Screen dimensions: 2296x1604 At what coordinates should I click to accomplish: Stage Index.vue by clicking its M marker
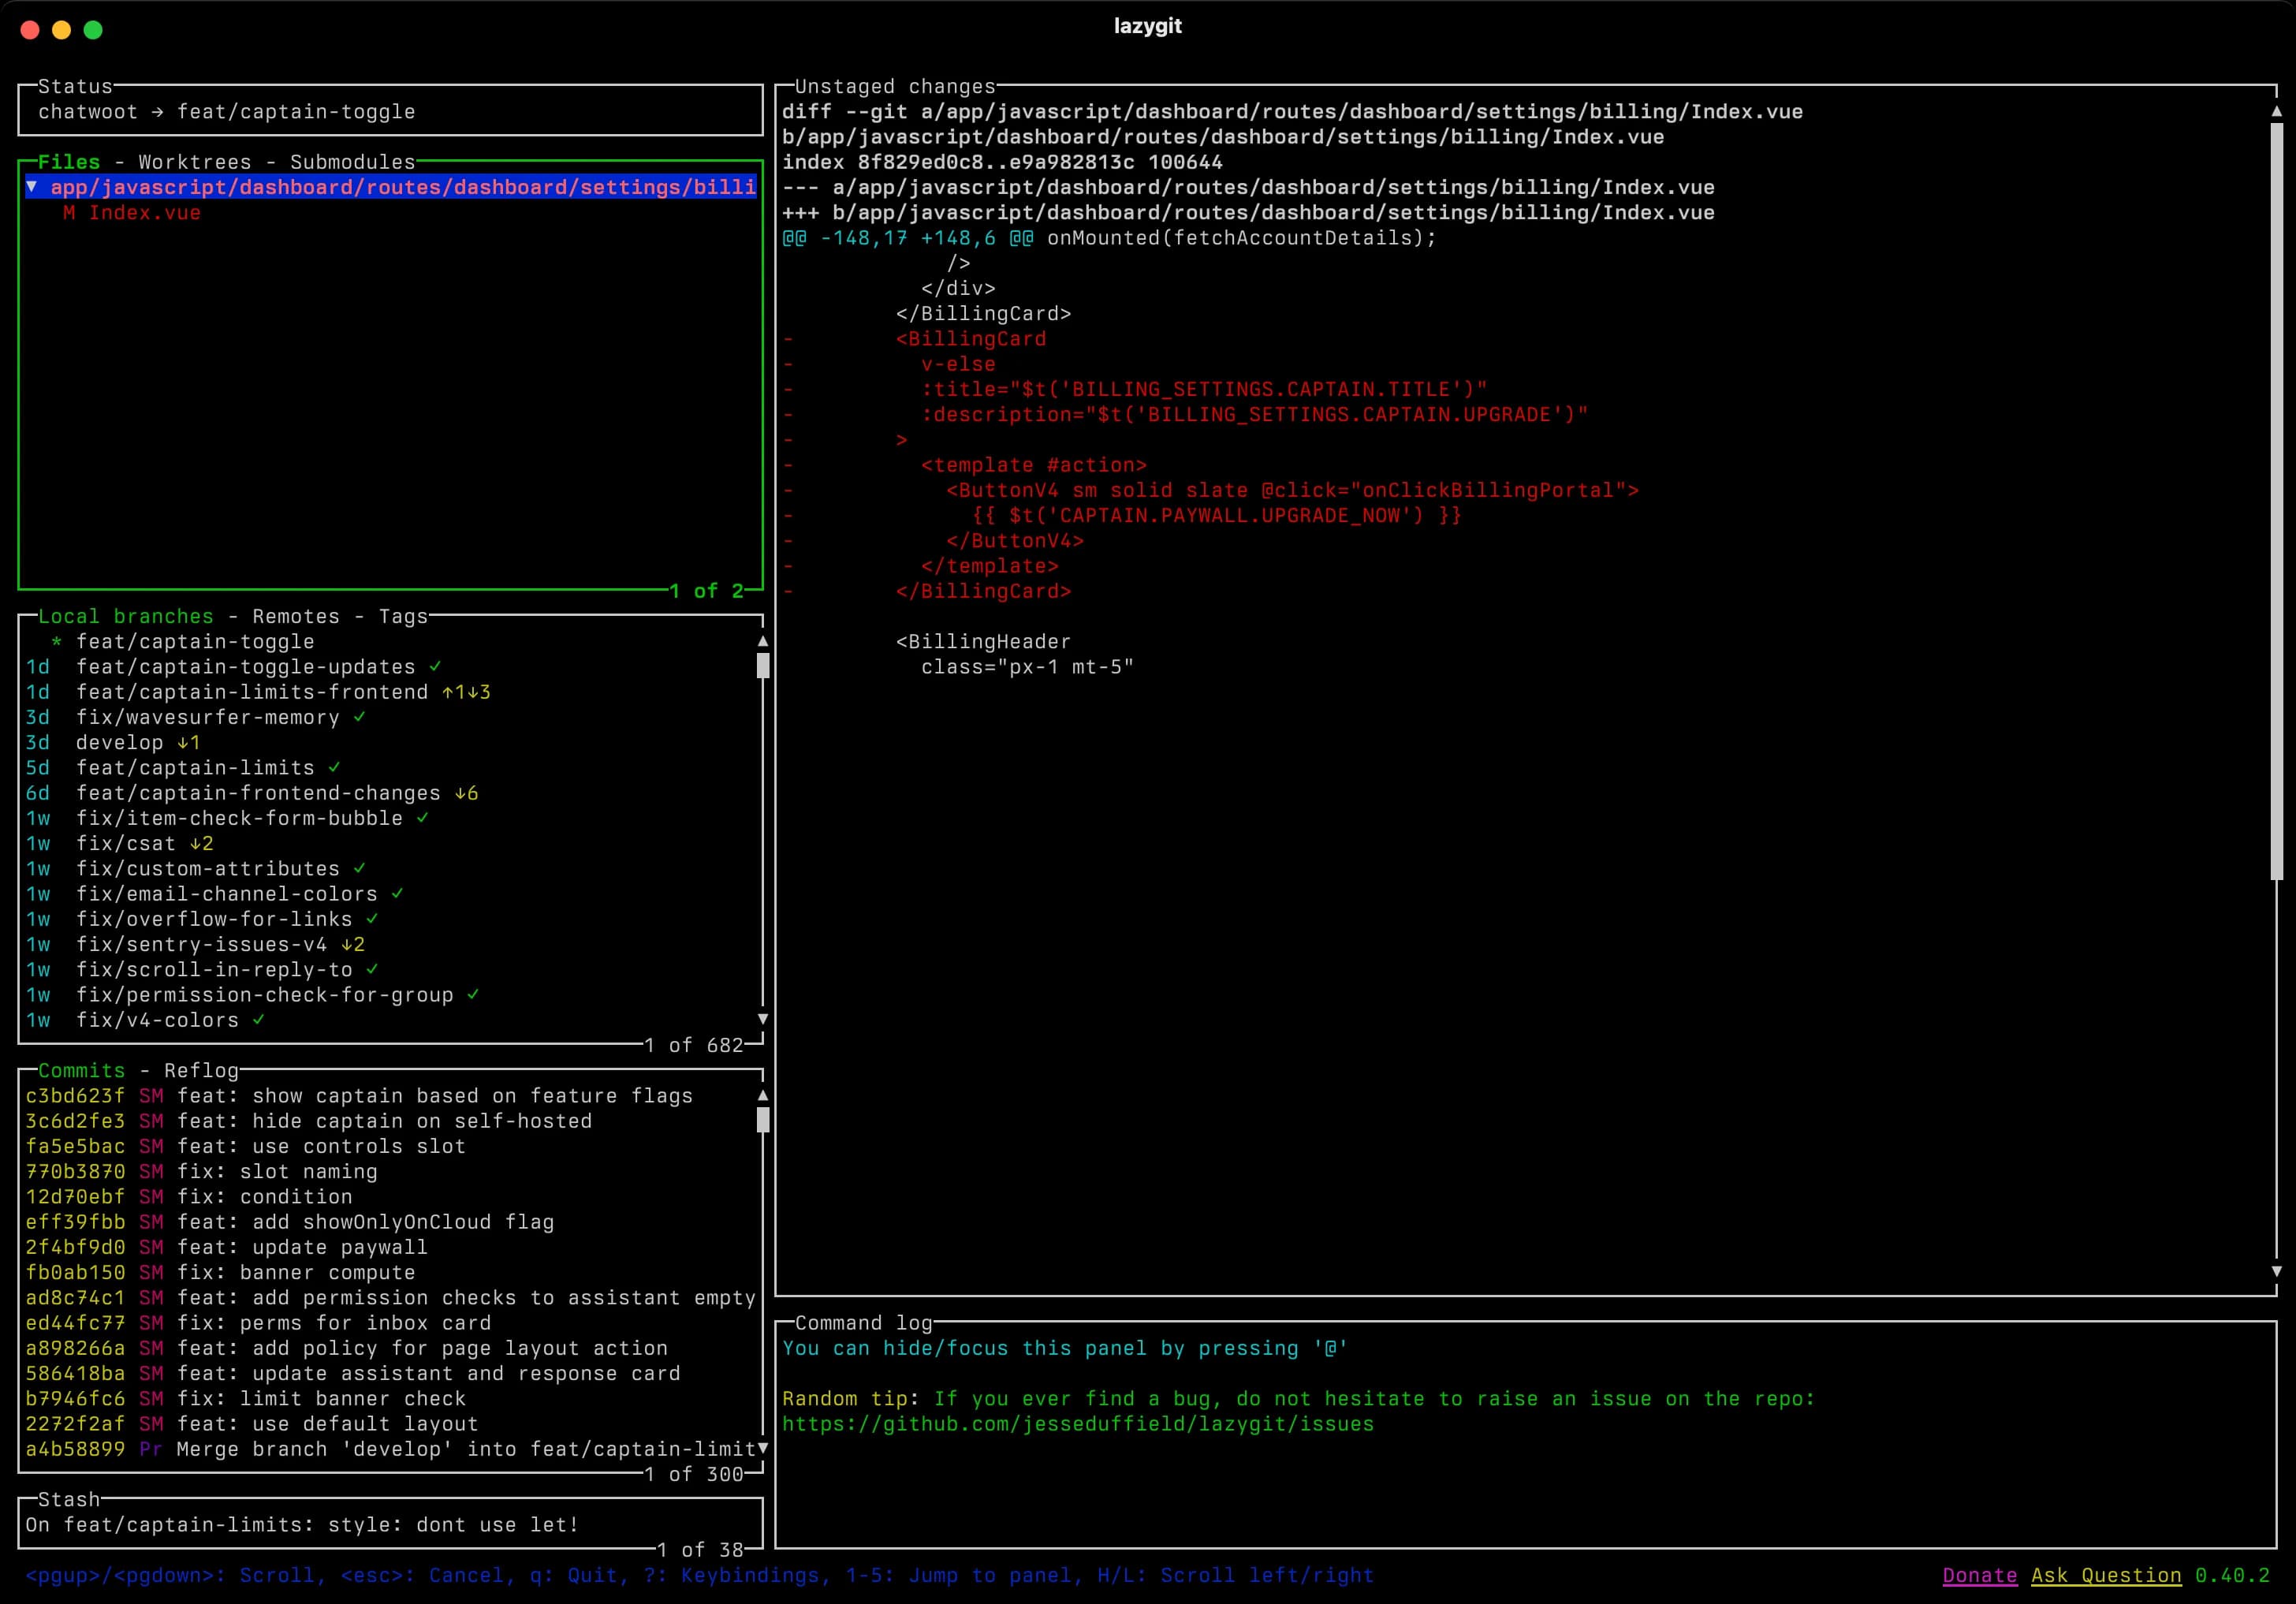(70, 213)
